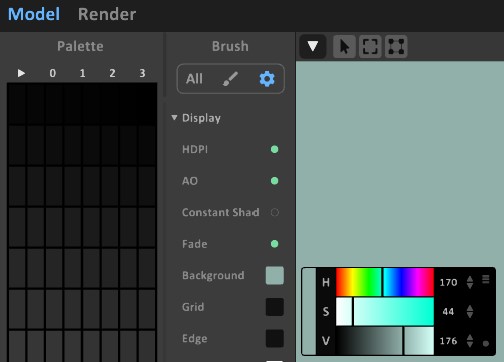Disable the AO display option

coord(274,181)
